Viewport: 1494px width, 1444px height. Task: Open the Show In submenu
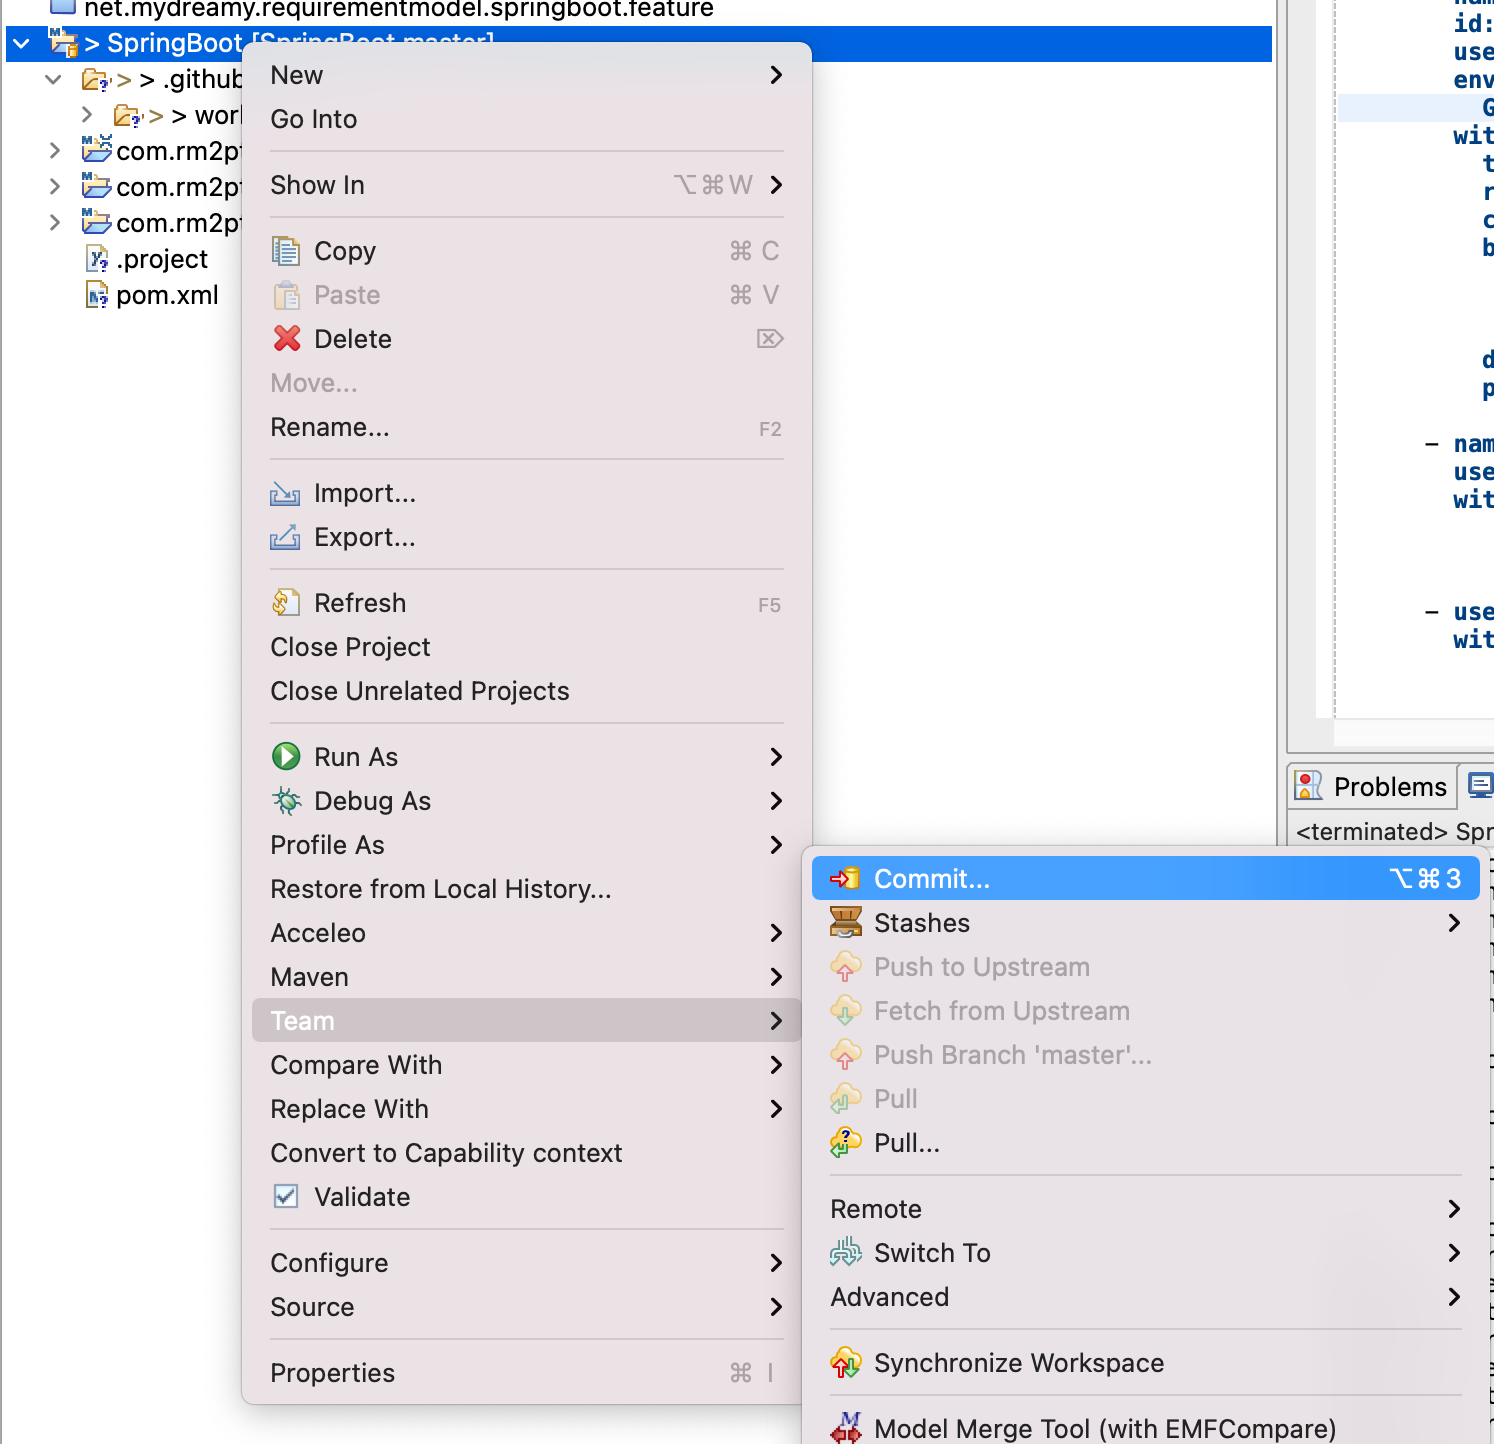click(526, 185)
